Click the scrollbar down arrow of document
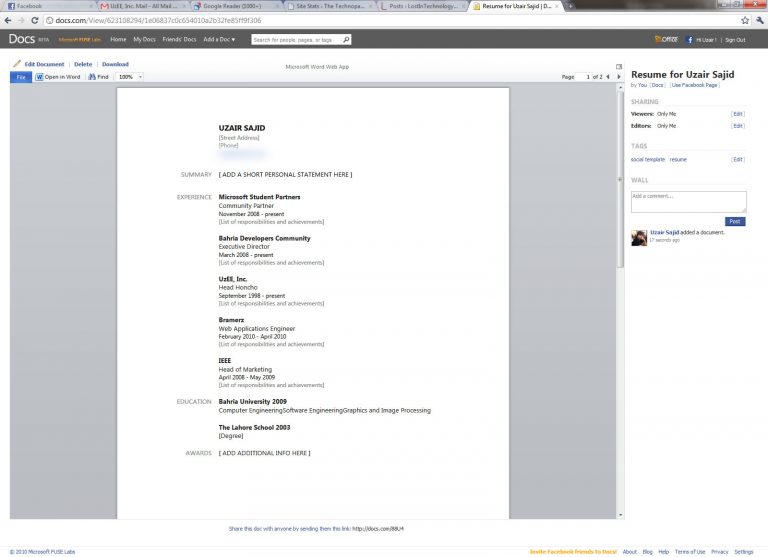This screenshot has height=557, width=768. (621, 515)
